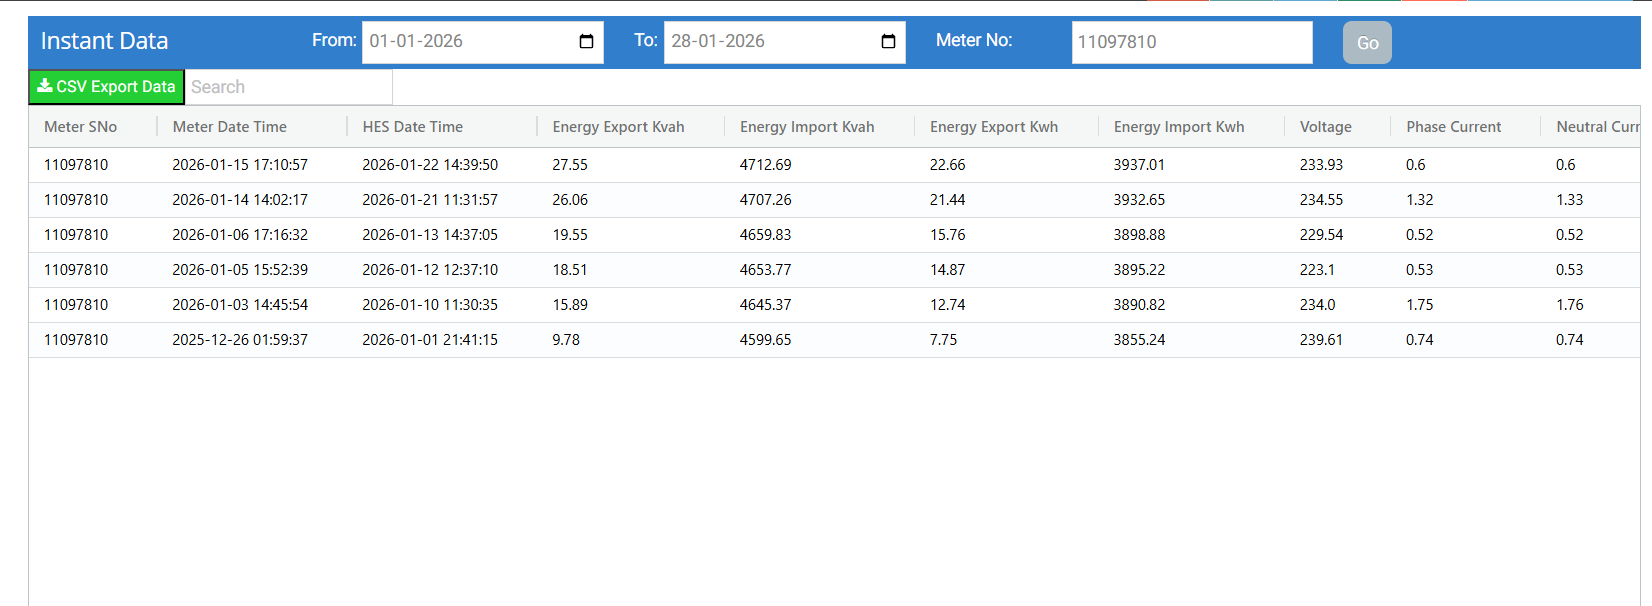Sort by Meter SNo column header
This screenshot has width=1652, height=606.
81,127
